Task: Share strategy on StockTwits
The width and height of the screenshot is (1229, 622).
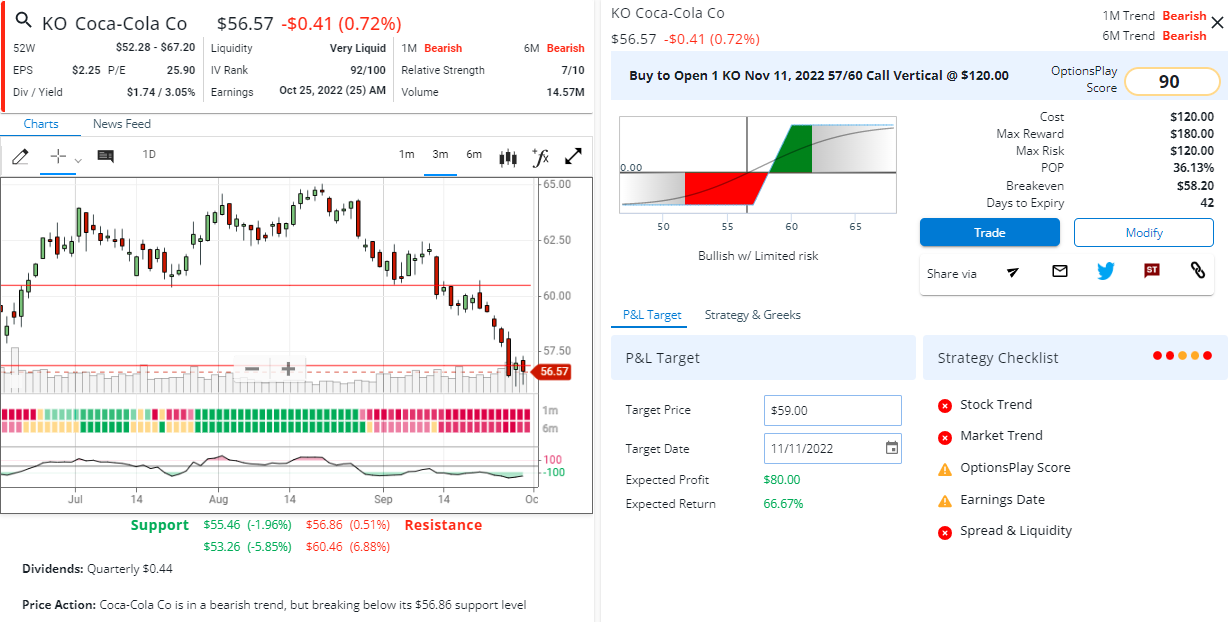Action: 1152,271
